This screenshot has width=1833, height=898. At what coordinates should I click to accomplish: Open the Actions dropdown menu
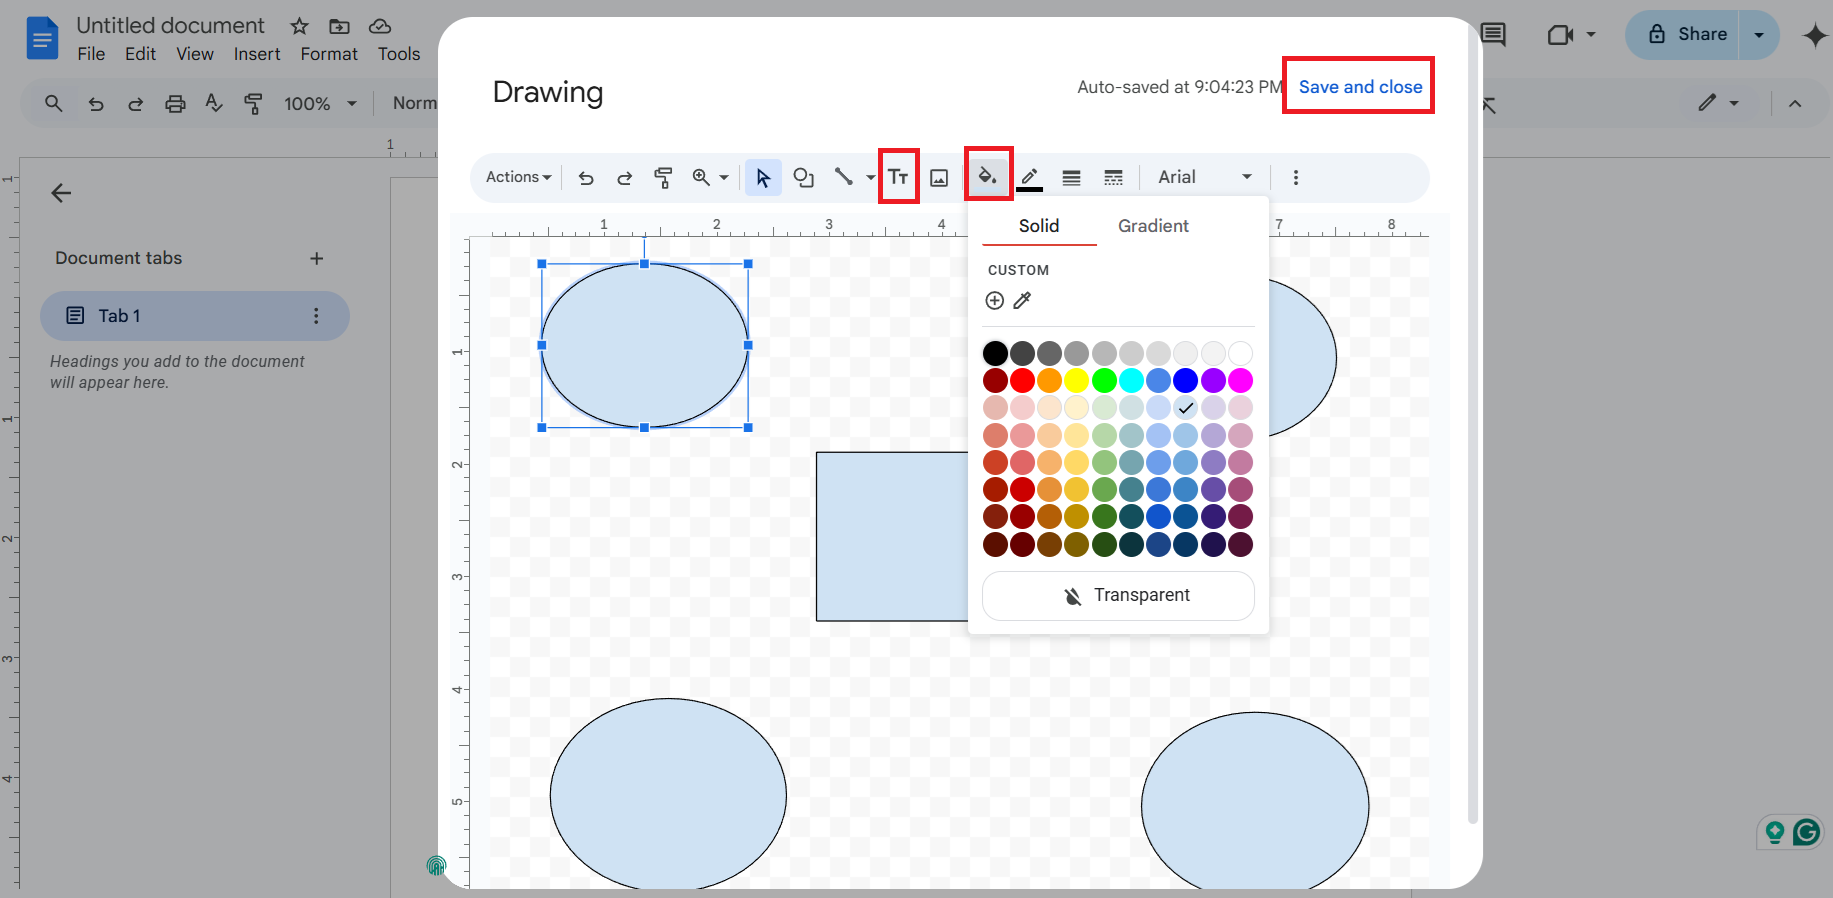pyautogui.click(x=518, y=177)
